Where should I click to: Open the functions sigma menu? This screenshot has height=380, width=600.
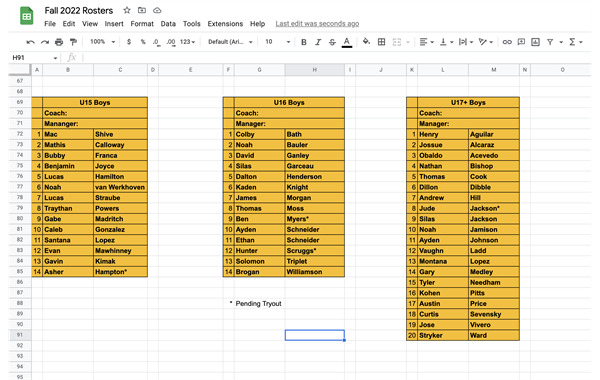[576, 42]
